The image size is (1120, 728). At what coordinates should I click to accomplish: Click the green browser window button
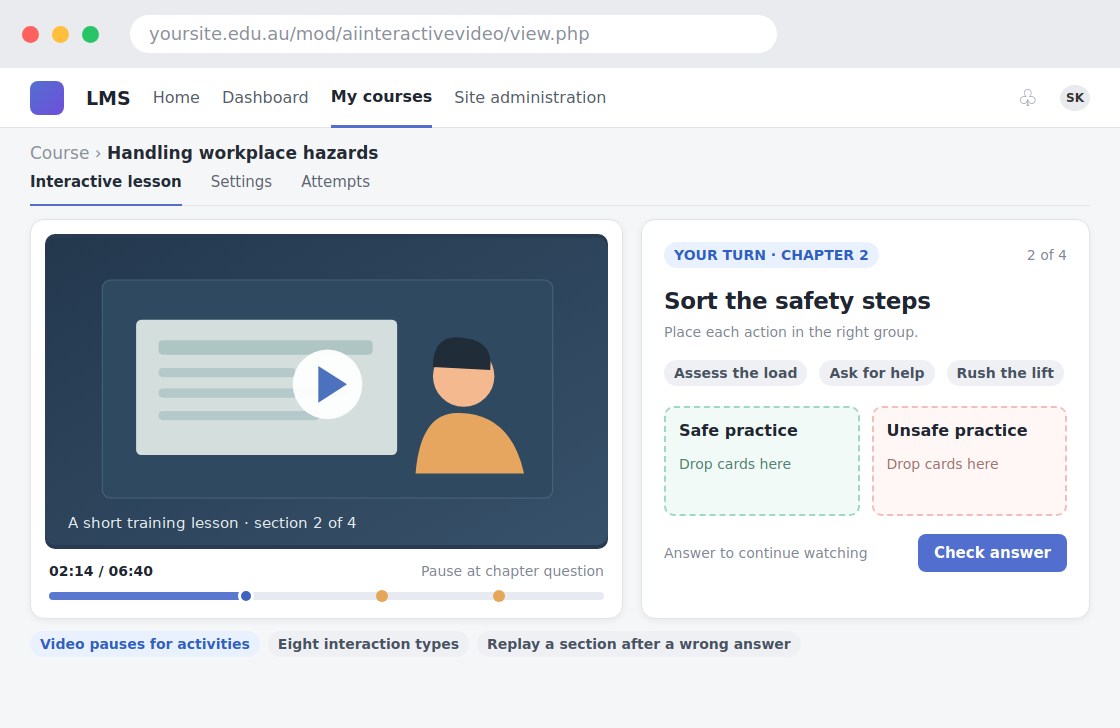tap(91, 34)
